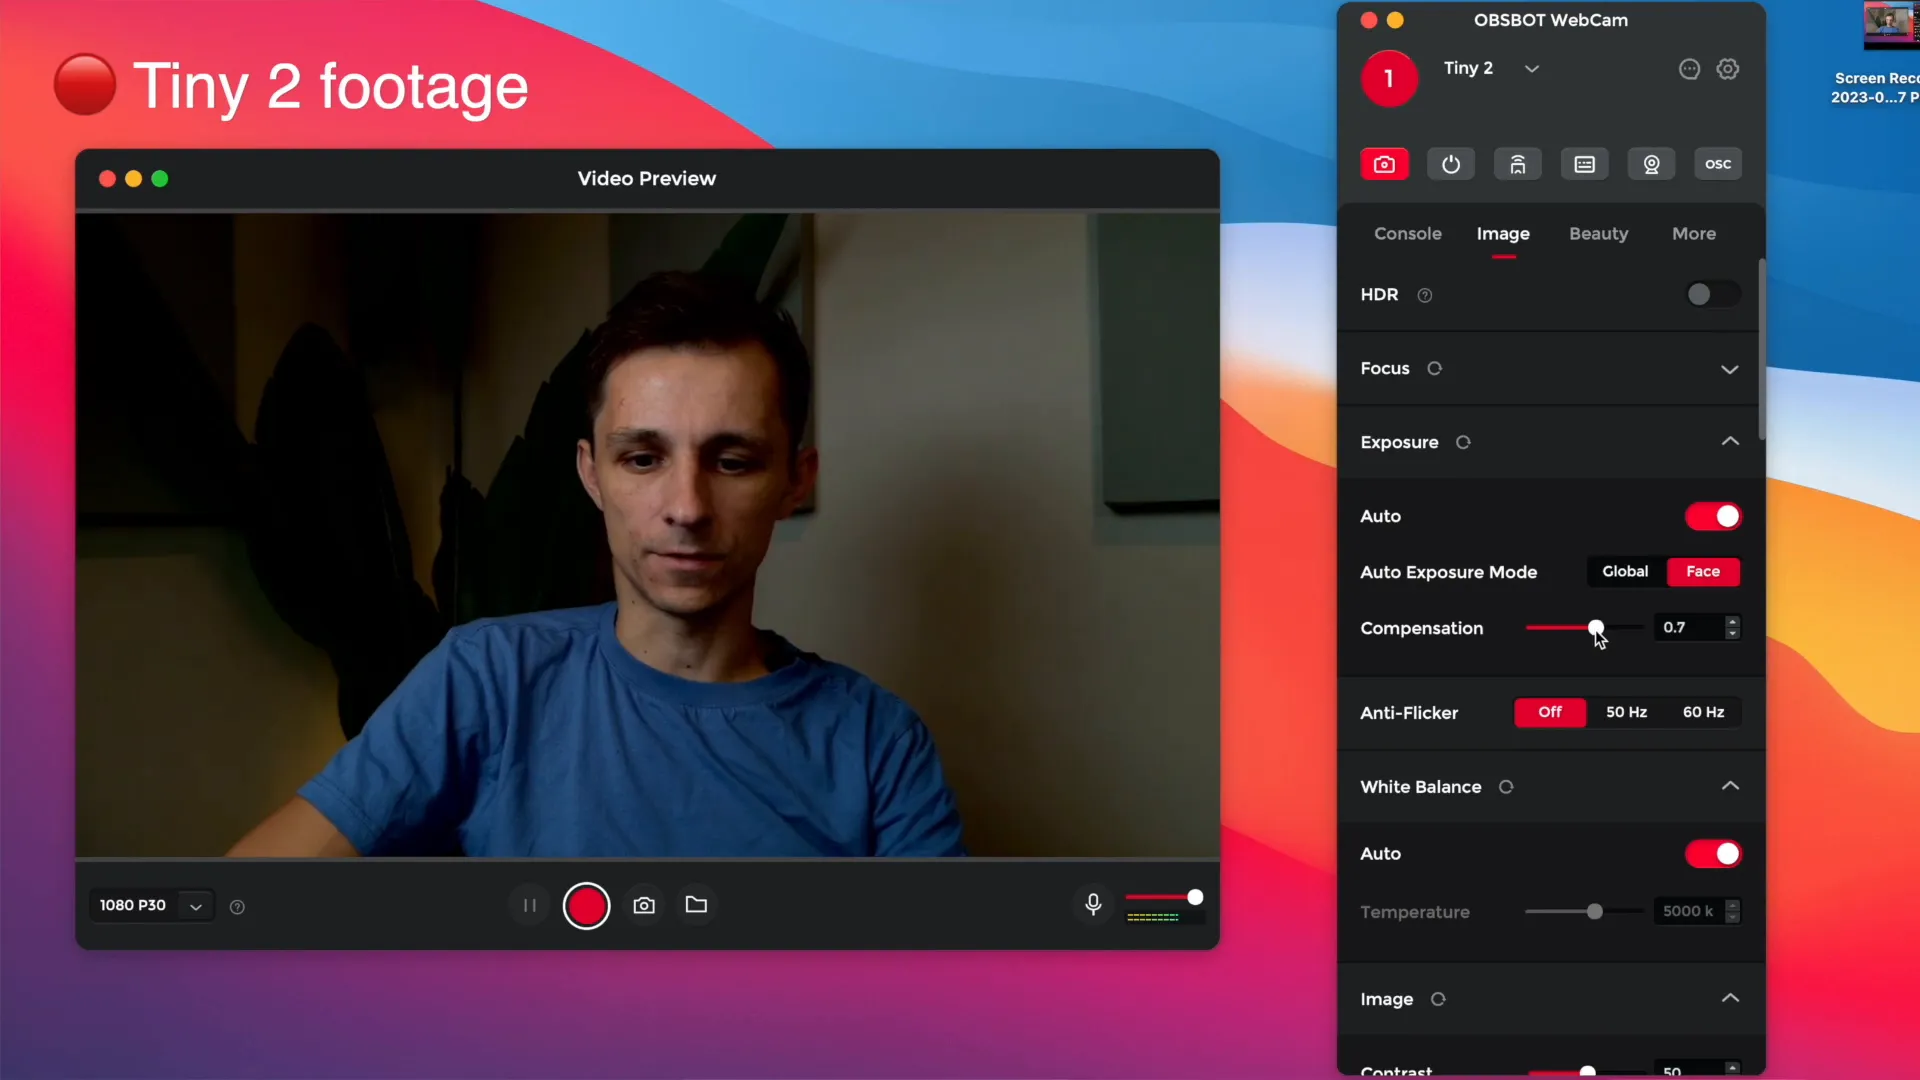Set Anti-Flicker to Off
Image resolution: width=1920 pixels, height=1080 pixels.
[x=1550, y=712]
